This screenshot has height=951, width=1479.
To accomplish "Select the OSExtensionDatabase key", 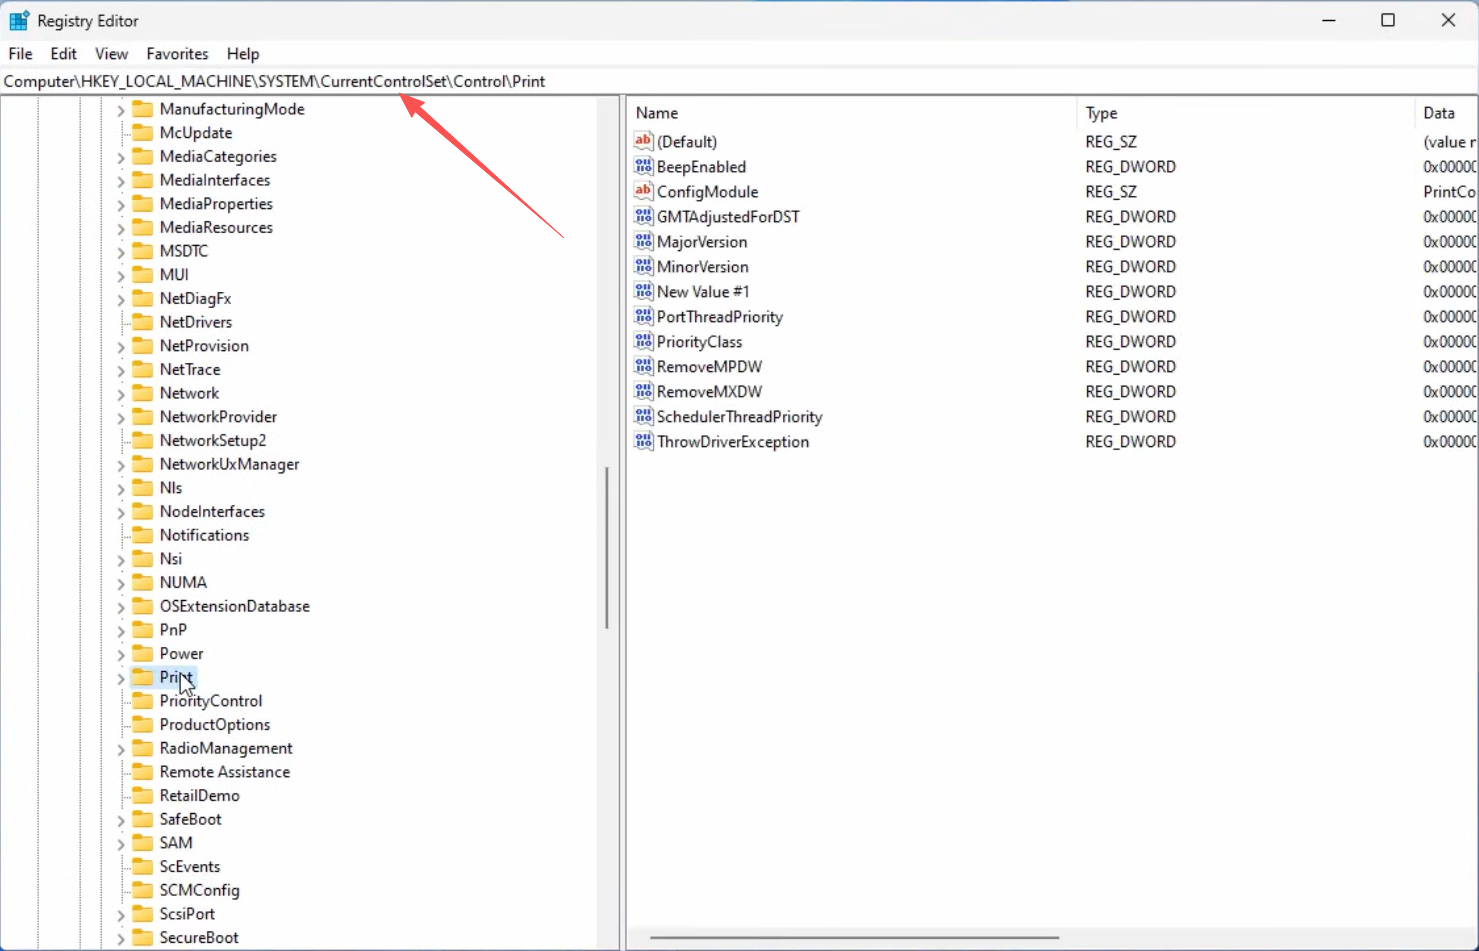I will 235,606.
